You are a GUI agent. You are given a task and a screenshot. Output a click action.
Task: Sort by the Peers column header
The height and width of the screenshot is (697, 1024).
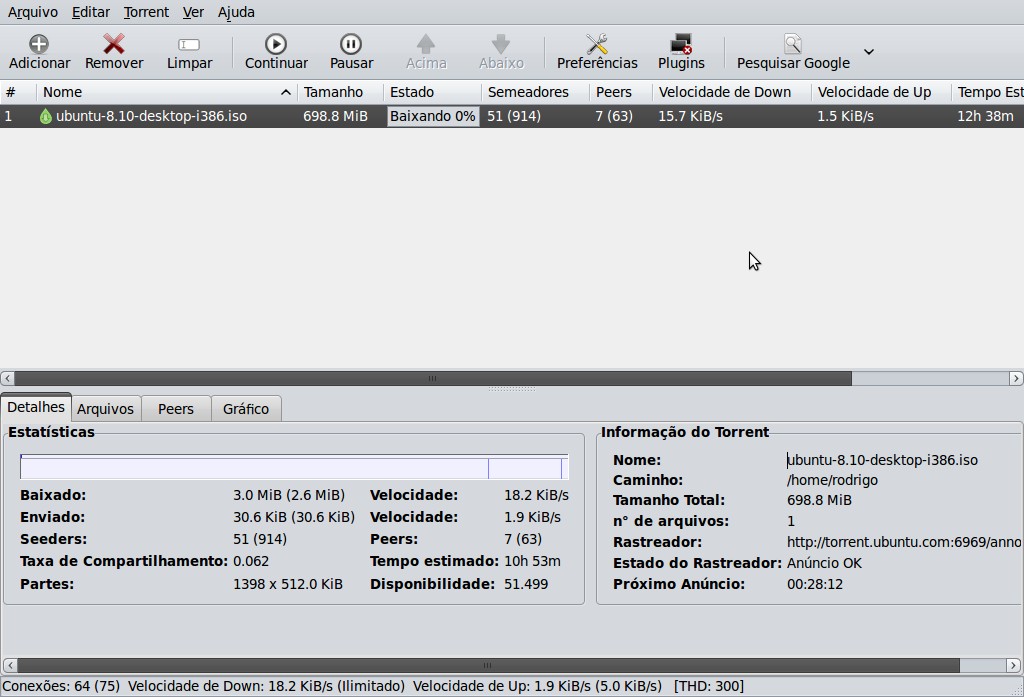[x=620, y=92]
